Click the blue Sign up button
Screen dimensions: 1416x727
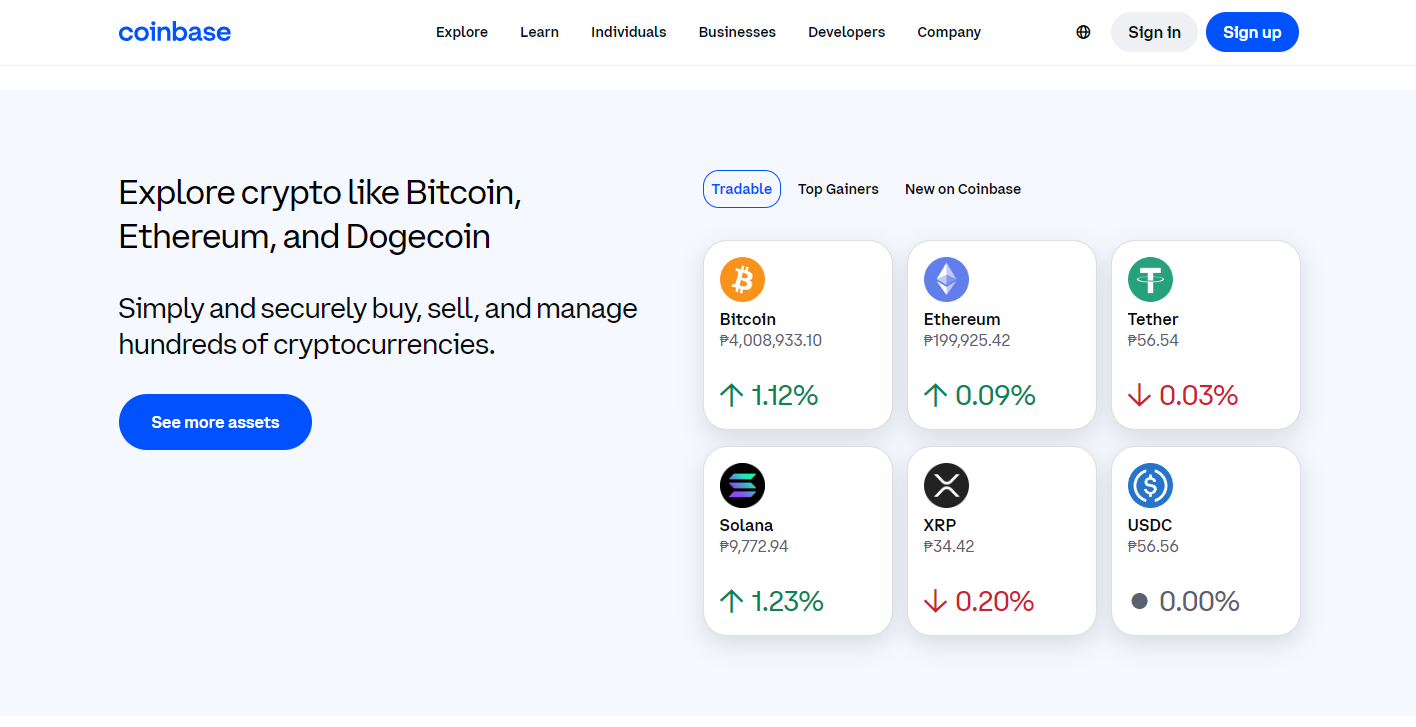pos(1252,32)
